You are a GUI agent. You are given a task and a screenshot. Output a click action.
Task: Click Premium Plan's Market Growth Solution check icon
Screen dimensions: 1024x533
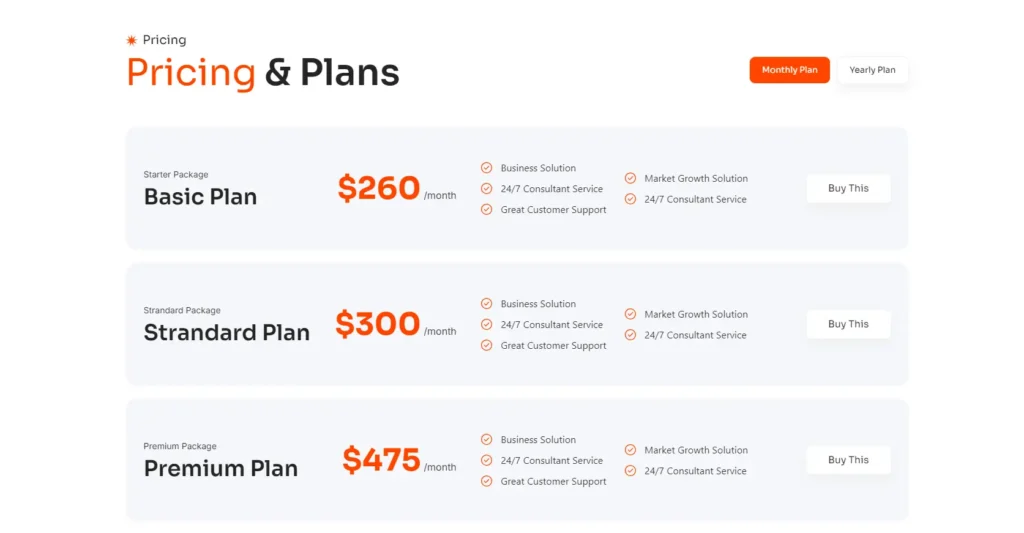630,450
